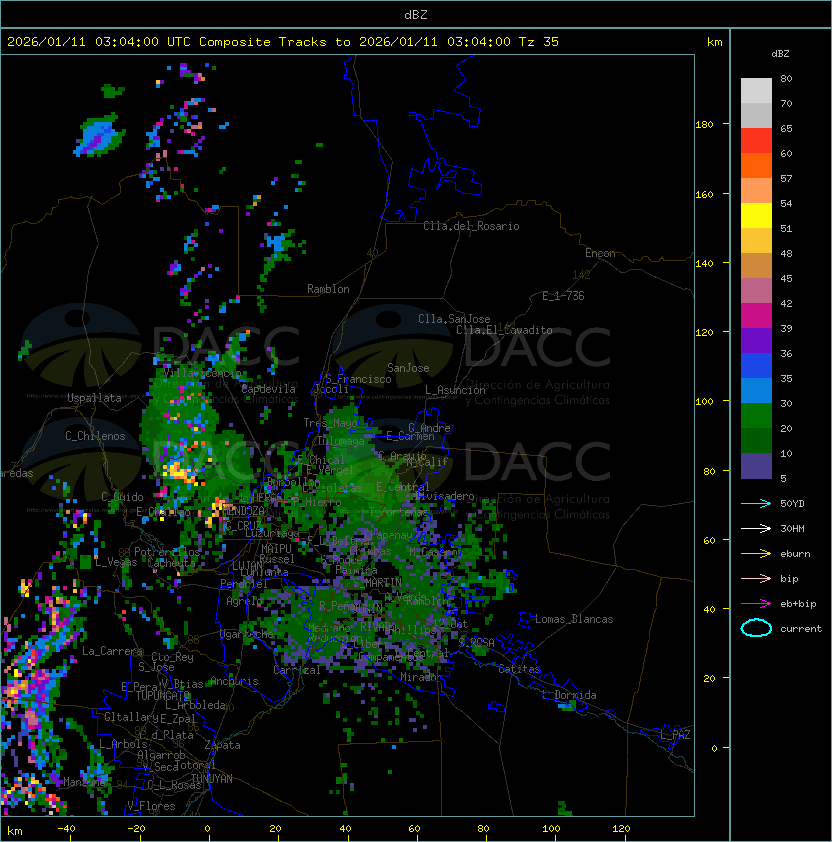Click the red 60-65 dBZ swatch
The height and width of the screenshot is (842, 832).
click(756, 141)
